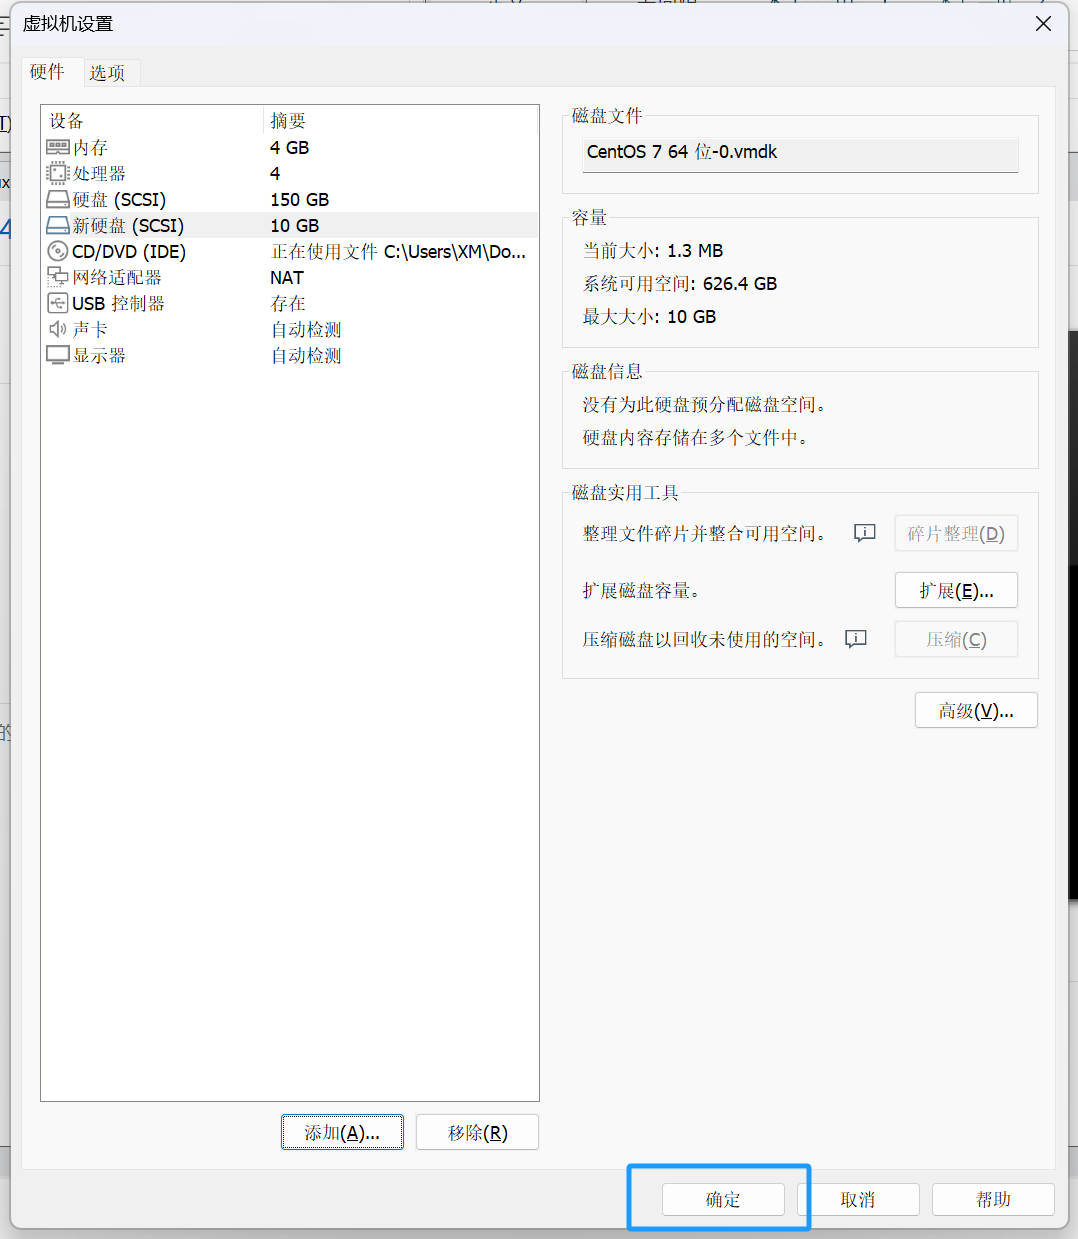The height and width of the screenshot is (1239, 1078).
Task: Click the USB controller (USB 控制器) icon
Action: click(58, 304)
